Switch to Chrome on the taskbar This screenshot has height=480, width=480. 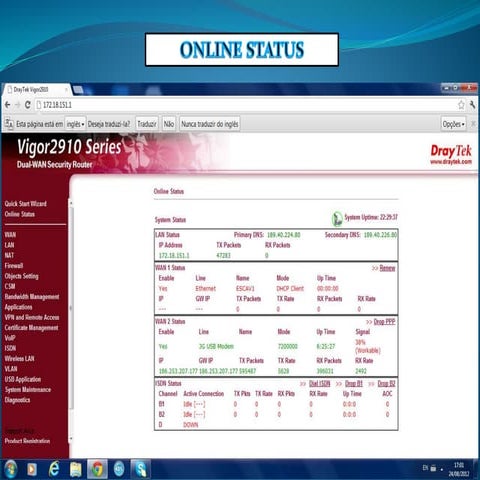point(97,469)
